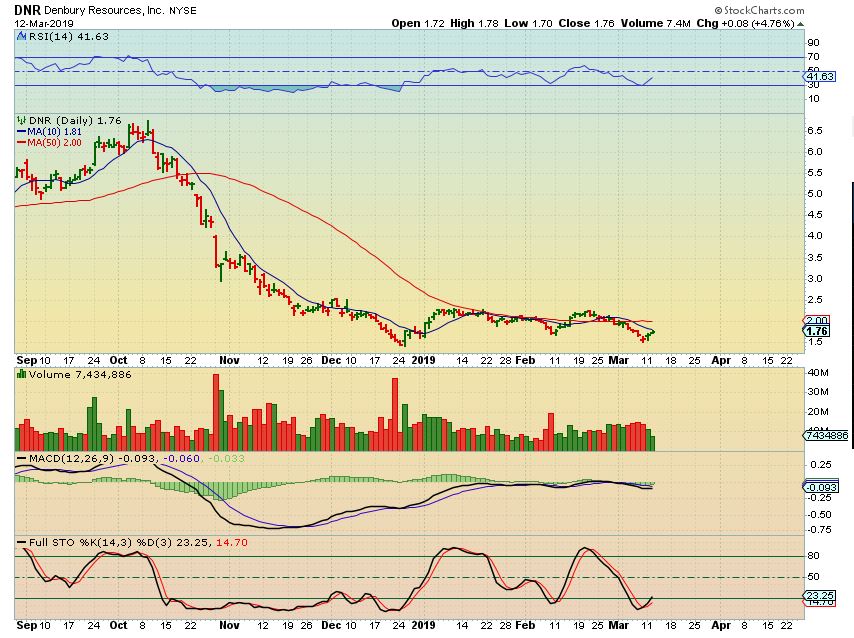
Task: Click the Apr label on price time axis
Action: 721,360
